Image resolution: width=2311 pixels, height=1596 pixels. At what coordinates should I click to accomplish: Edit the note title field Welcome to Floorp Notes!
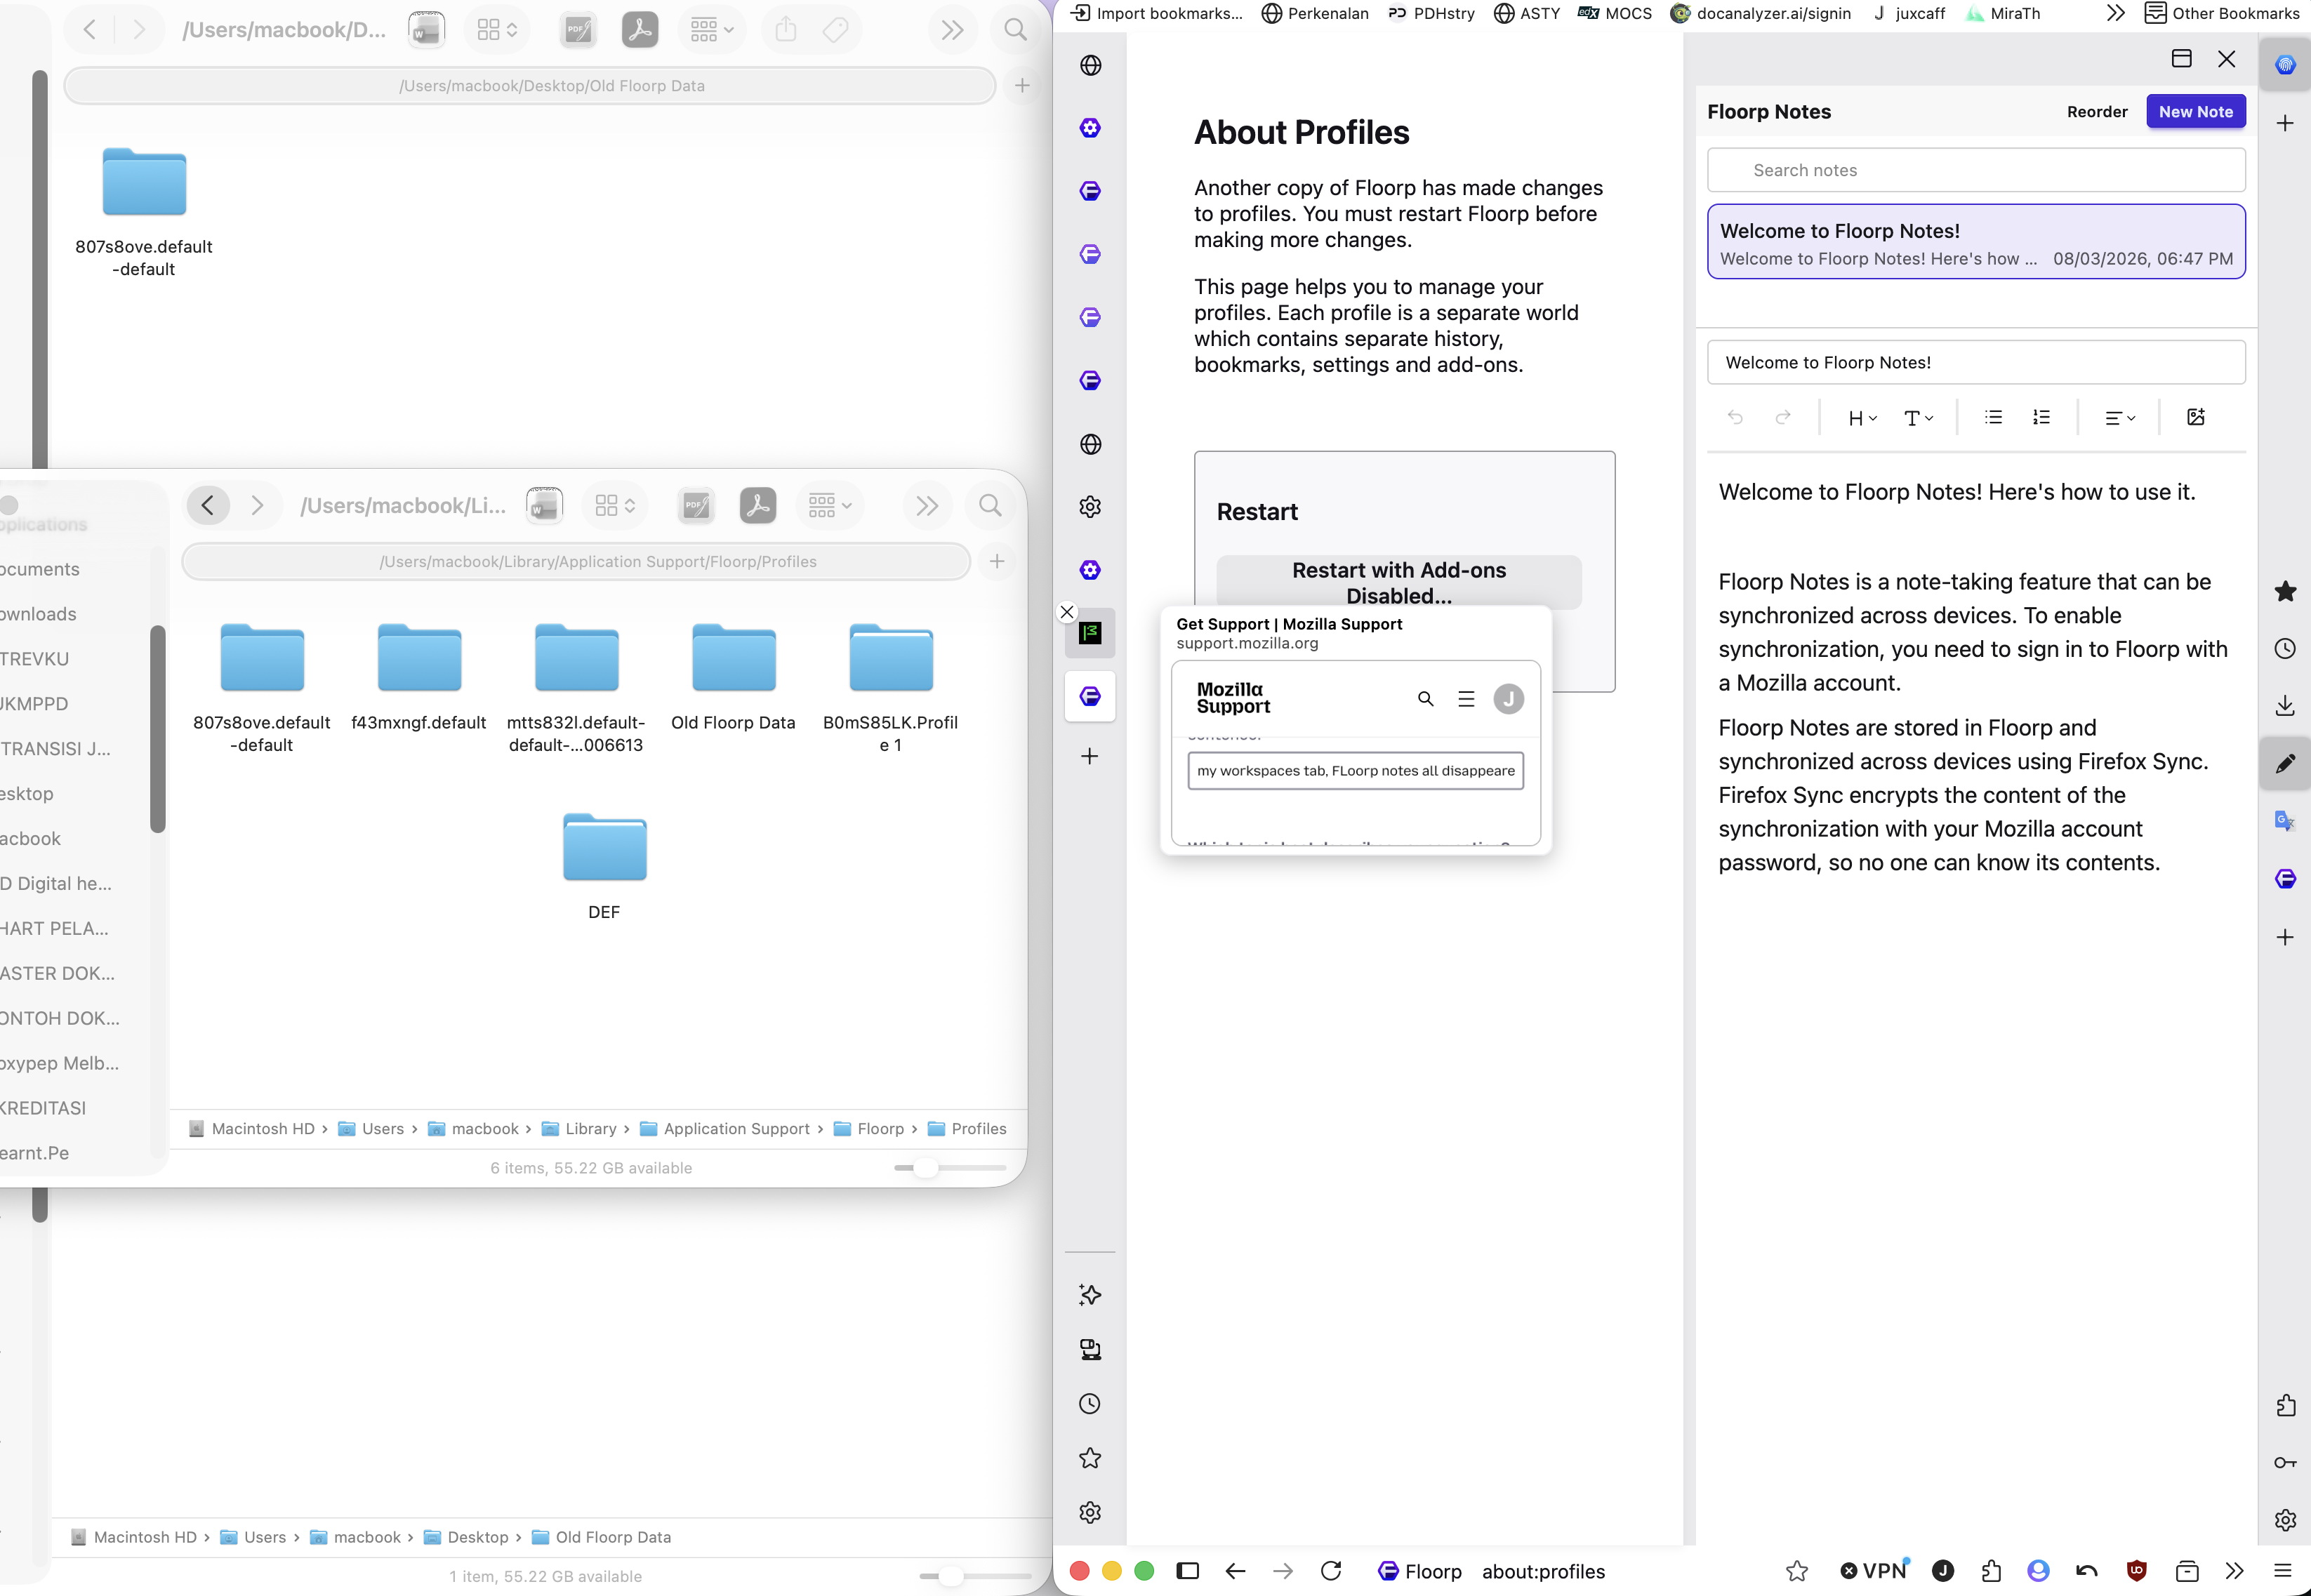pyautogui.click(x=1976, y=362)
